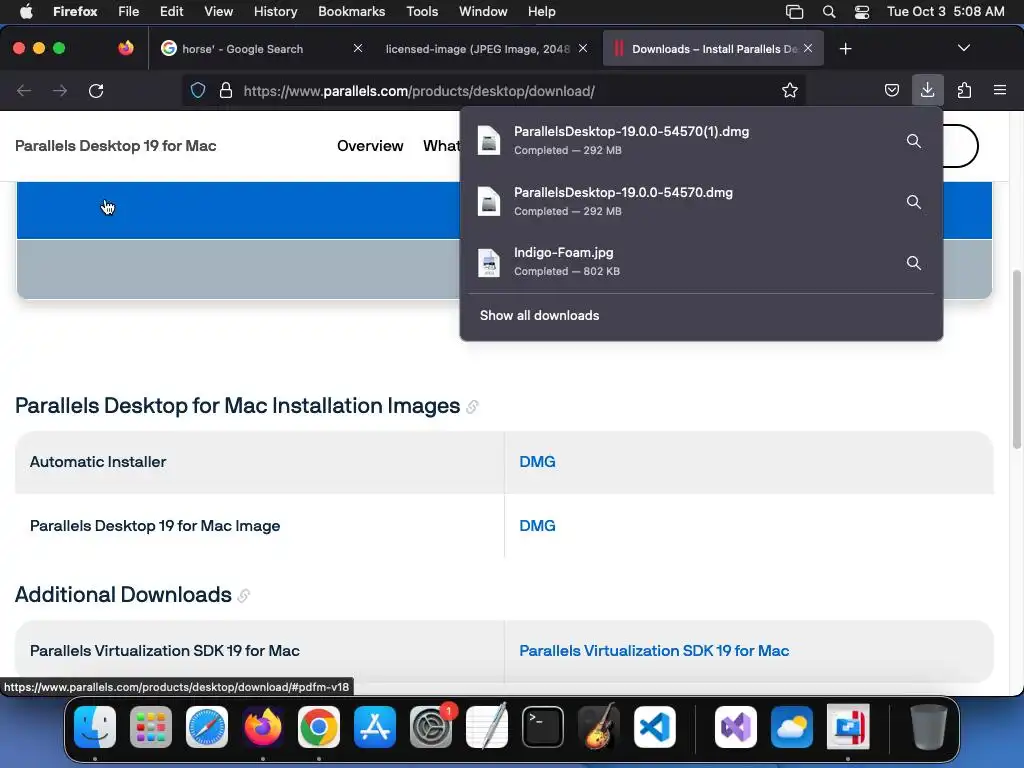Toggle the Downloads toolbar button
The width and height of the screenshot is (1024, 768).
[927, 90]
